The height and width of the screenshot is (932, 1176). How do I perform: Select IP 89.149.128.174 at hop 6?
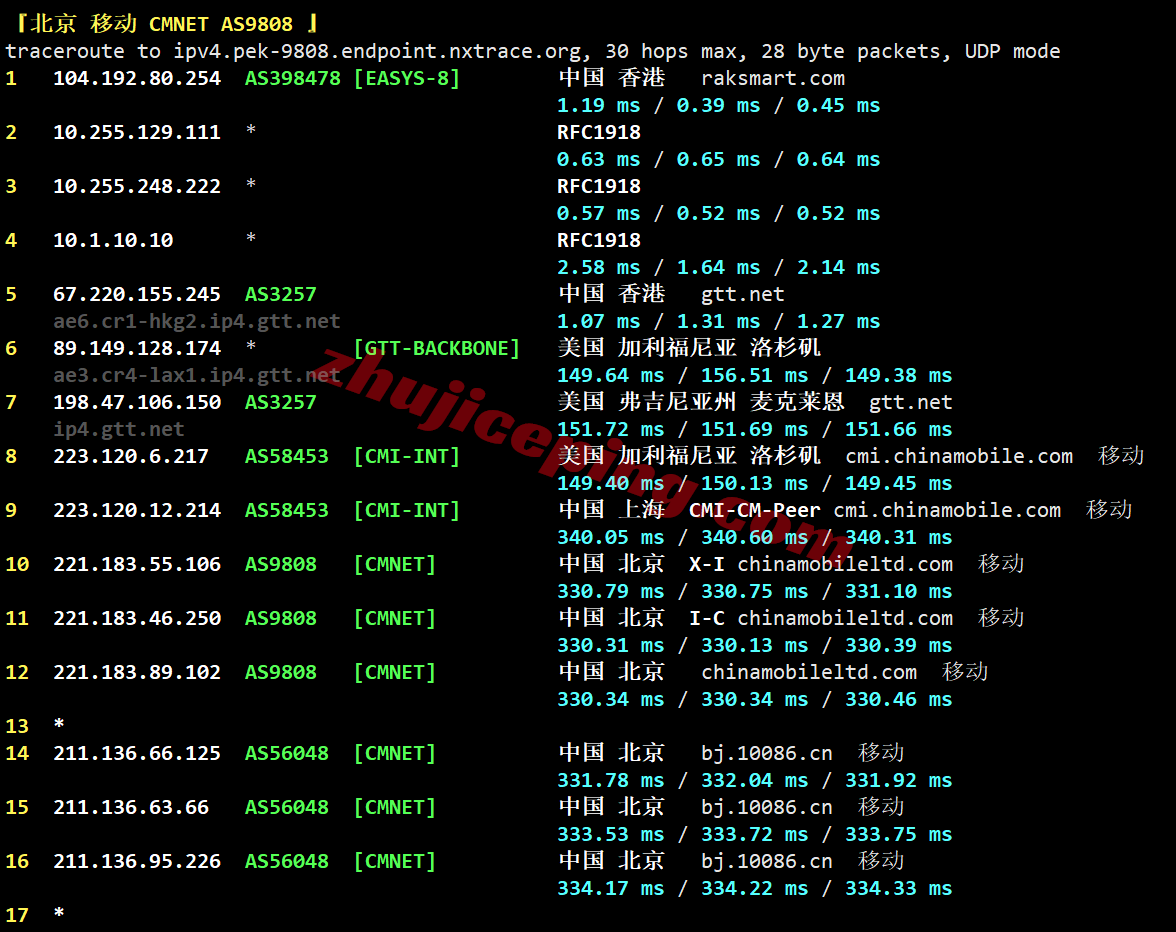[137, 349]
